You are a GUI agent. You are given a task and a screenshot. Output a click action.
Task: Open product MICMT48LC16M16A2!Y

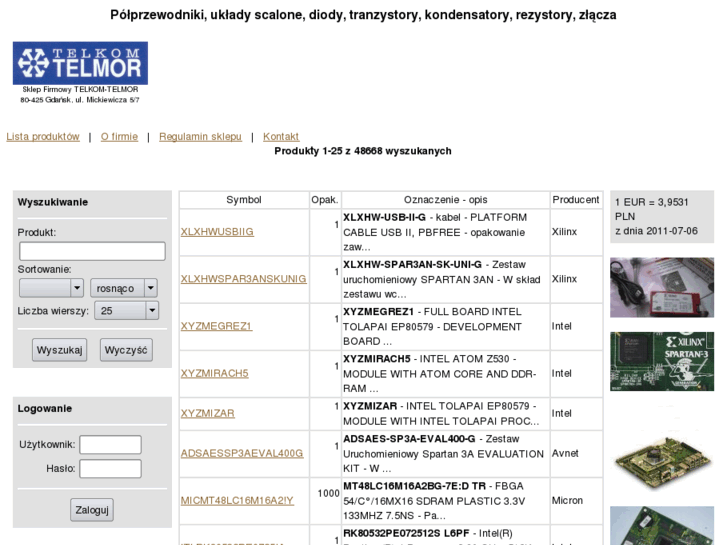tap(237, 500)
